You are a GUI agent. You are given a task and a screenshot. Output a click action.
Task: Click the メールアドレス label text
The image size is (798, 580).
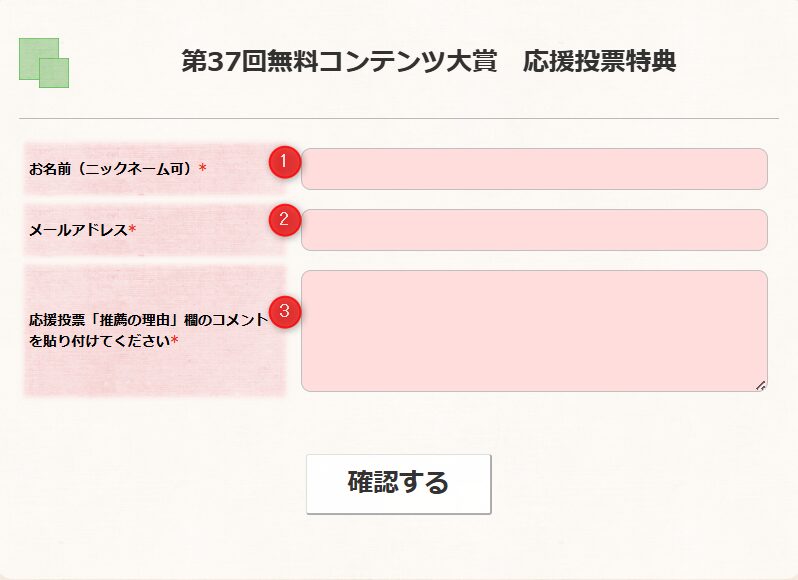(x=78, y=230)
